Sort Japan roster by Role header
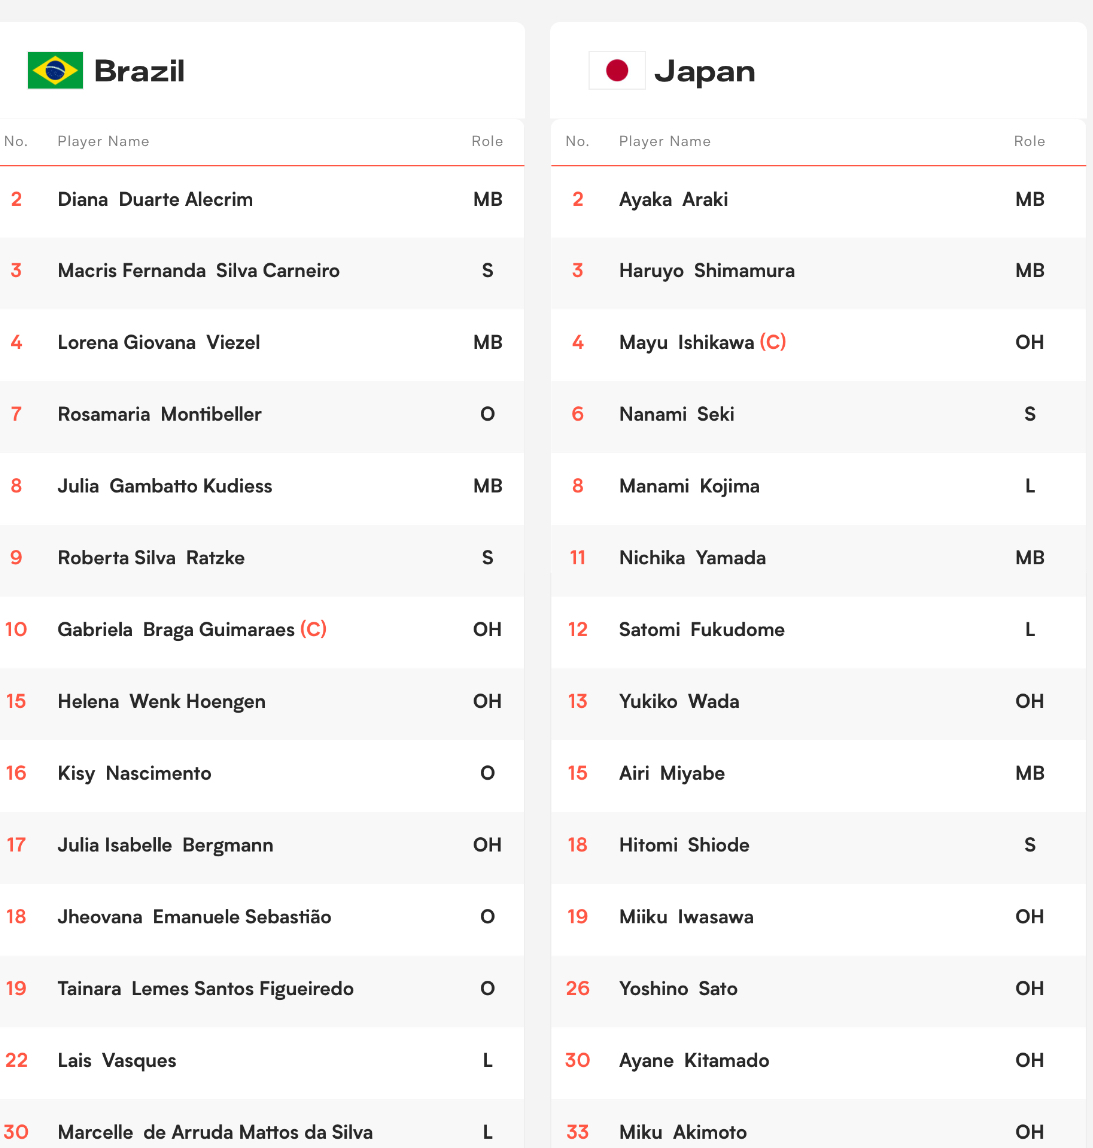This screenshot has height=1148, width=1093. pos(1029,141)
